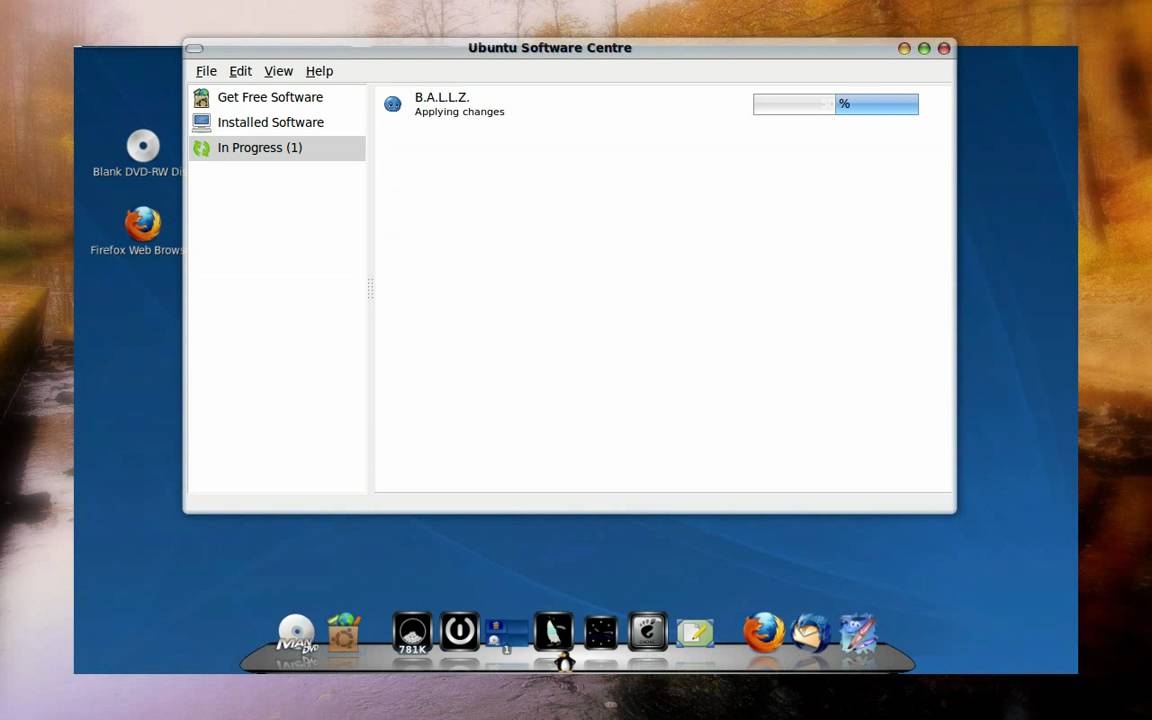Click the B.A.L.L.Z. installation progress bar
Image resolution: width=1152 pixels, height=720 pixels.
[836, 104]
